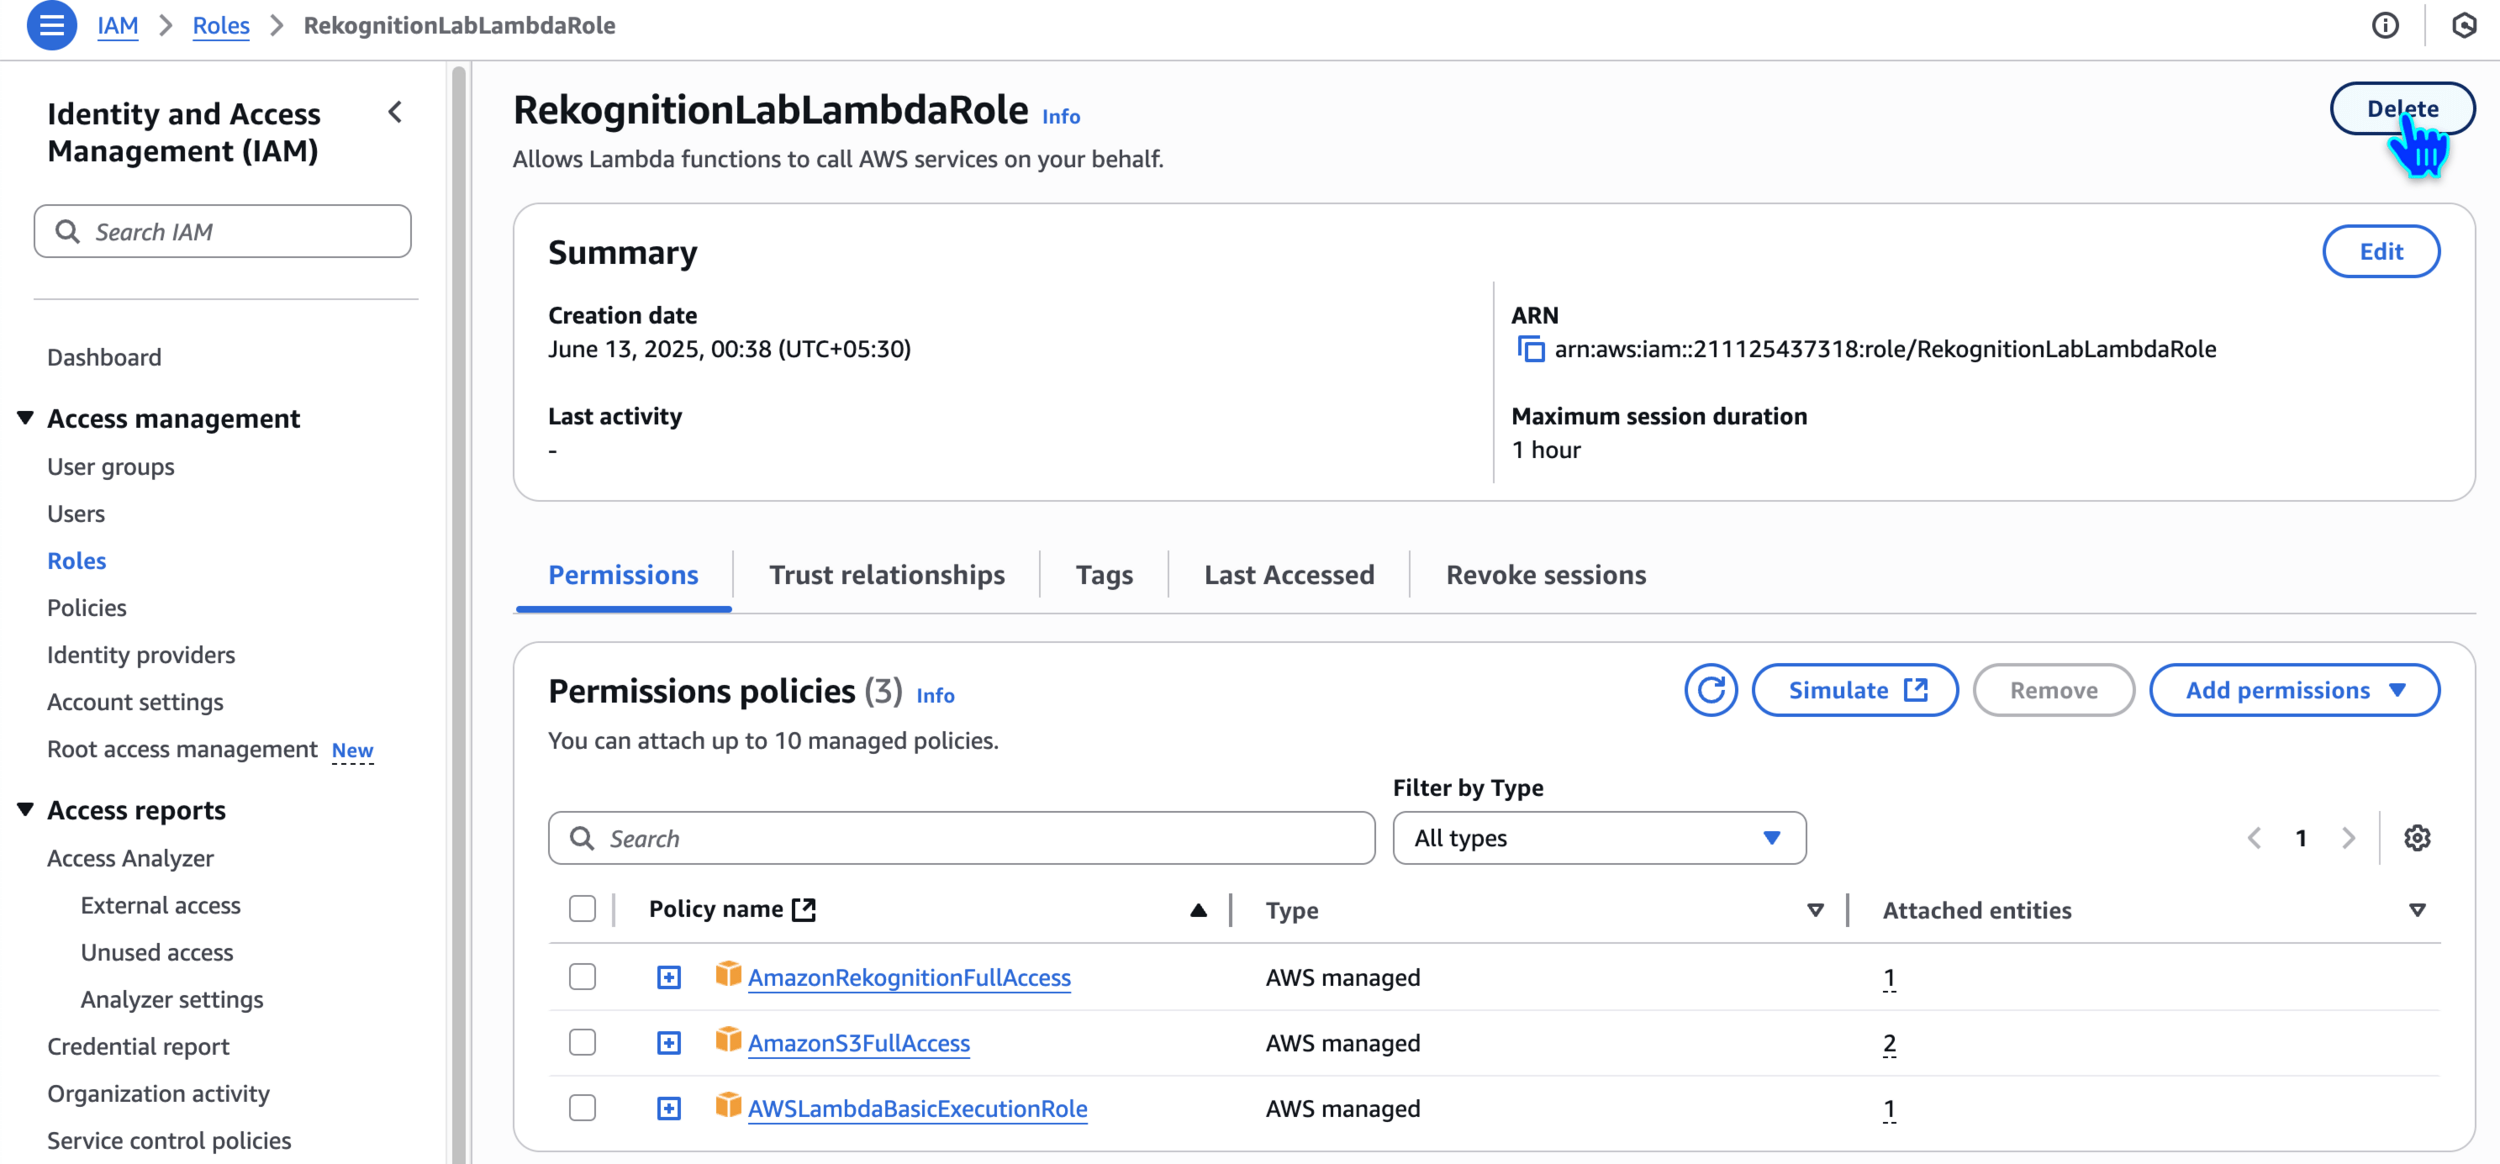
Task: Click the info circle icon in header
Action: click(x=2385, y=25)
